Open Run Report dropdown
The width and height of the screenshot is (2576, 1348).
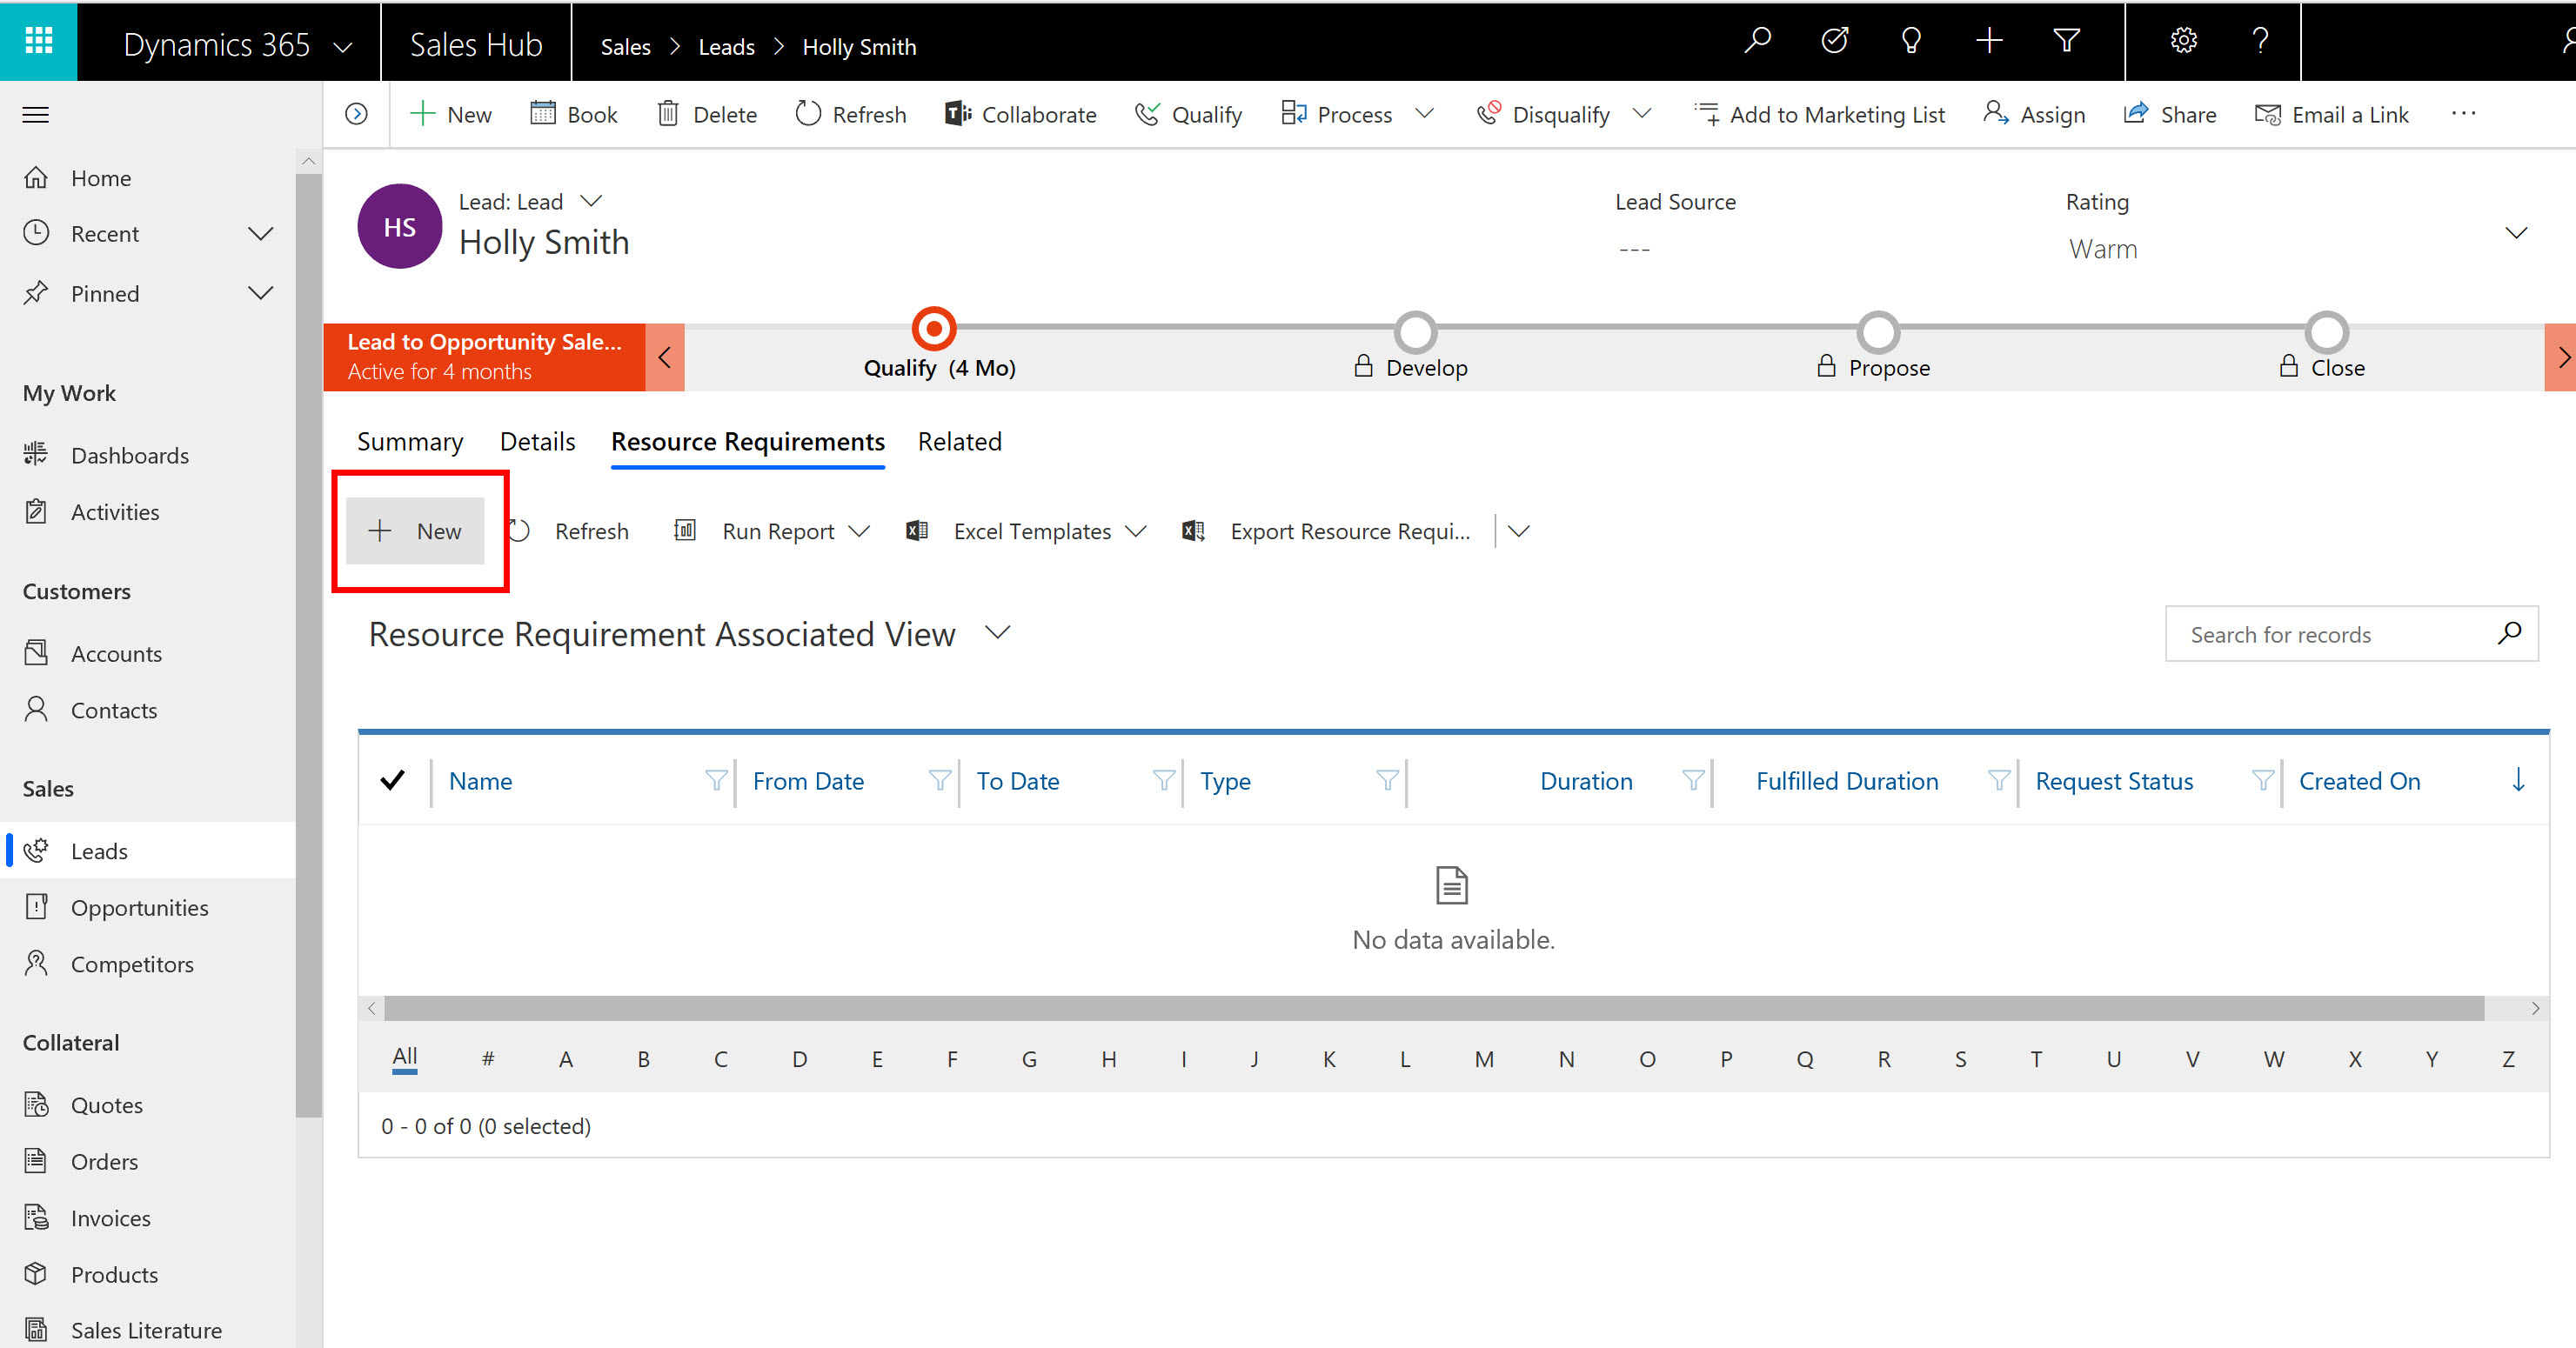point(859,531)
